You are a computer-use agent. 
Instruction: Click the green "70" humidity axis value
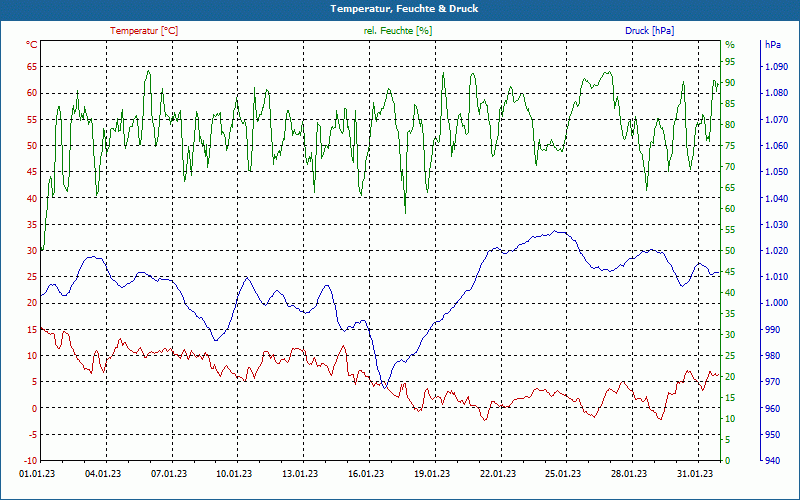pyautogui.click(x=730, y=167)
